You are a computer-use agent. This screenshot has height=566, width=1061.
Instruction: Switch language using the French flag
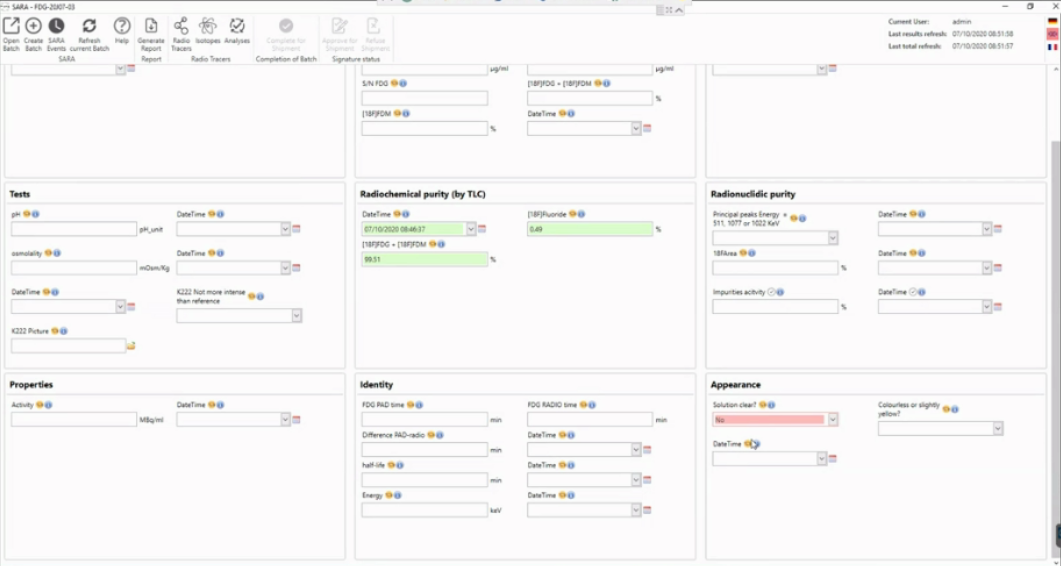tap(1052, 47)
